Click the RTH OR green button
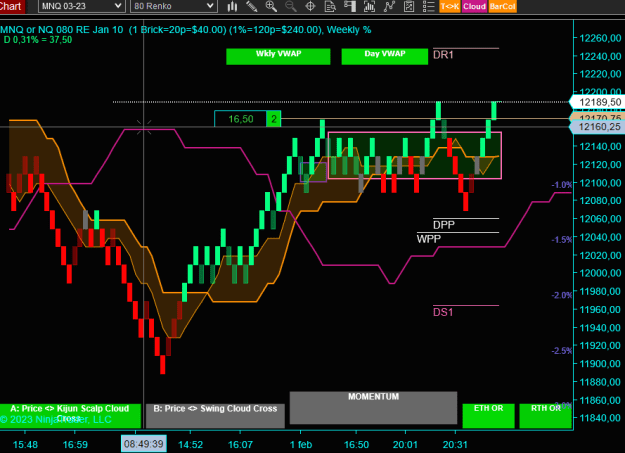Screen dimensions: 625x453 [545, 416]
